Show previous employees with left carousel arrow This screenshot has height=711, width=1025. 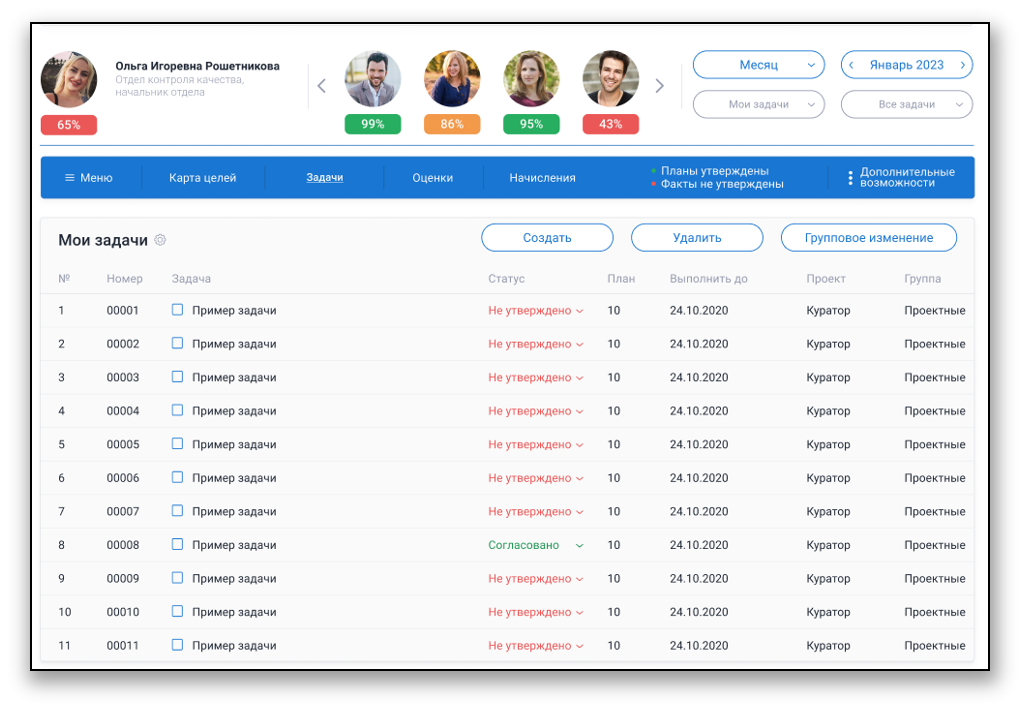click(x=322, y=86)
